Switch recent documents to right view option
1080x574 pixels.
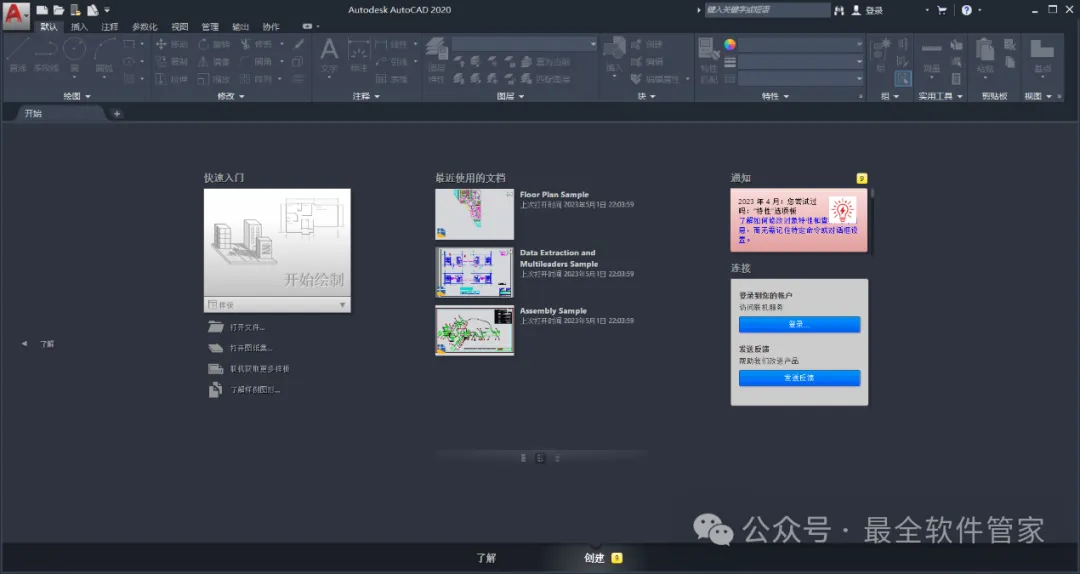tap(557, 458)
